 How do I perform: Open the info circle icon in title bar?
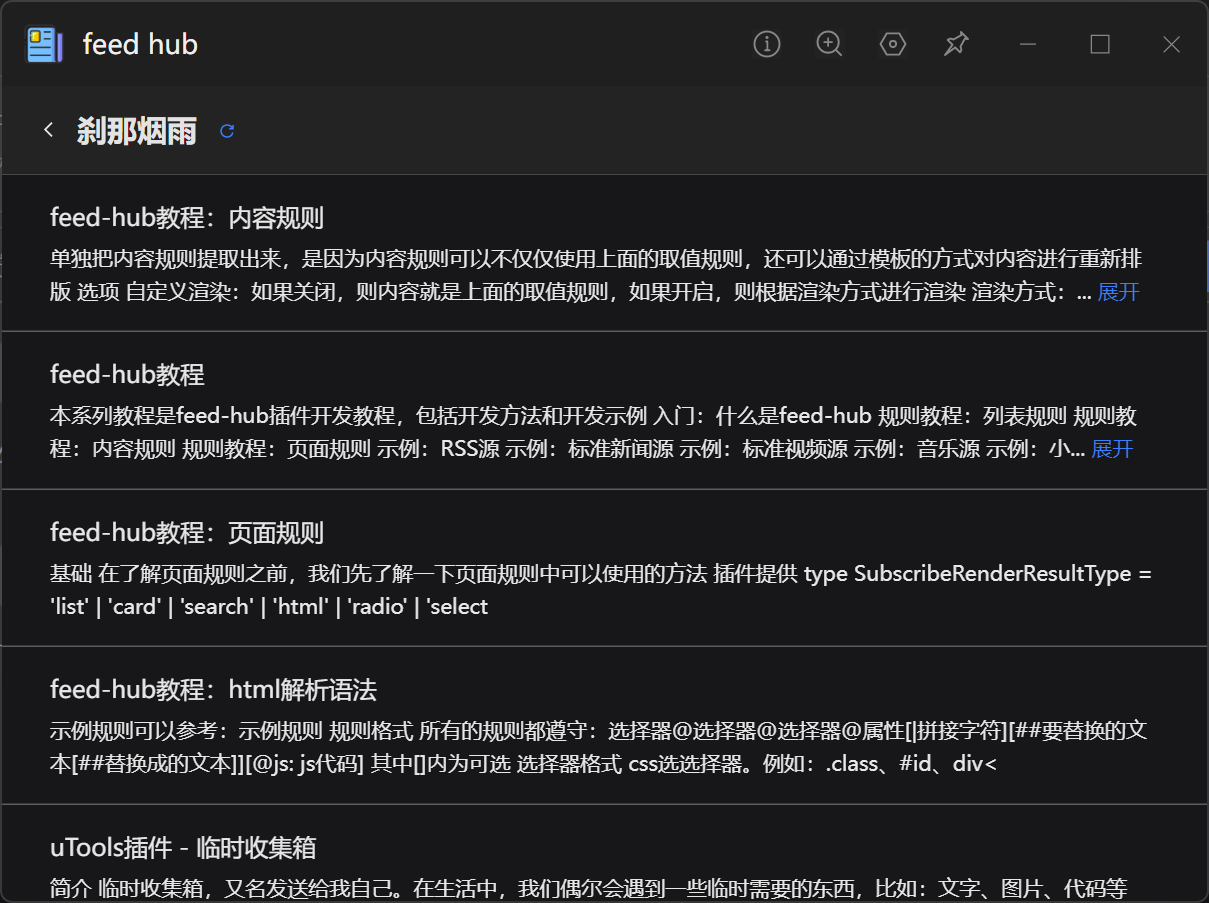(x=767, y=44)
